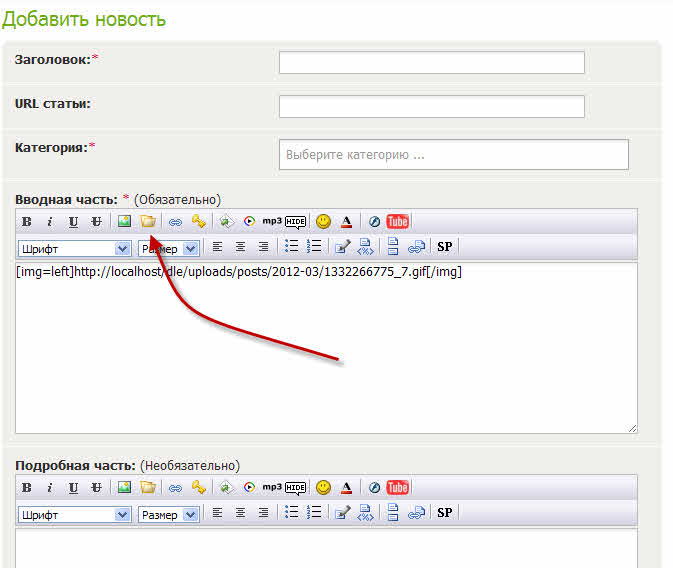Viewport: 673px width, 568px height.
Task: Toggle Bold in the Вводная часть toolbar
Action: coord(27,222)
